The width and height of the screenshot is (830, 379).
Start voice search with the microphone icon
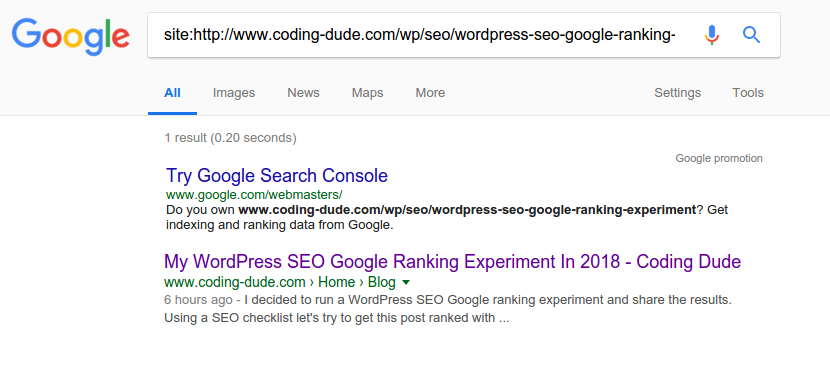[712, 35]
